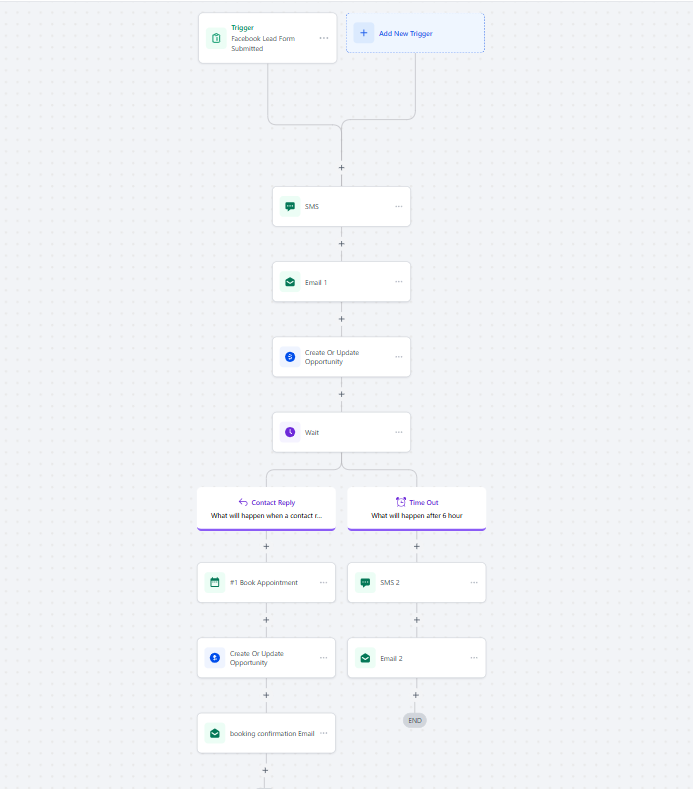Click the booking confirmation Email envelope icon
Screen dimensions: 693x789
click(214, 733)
